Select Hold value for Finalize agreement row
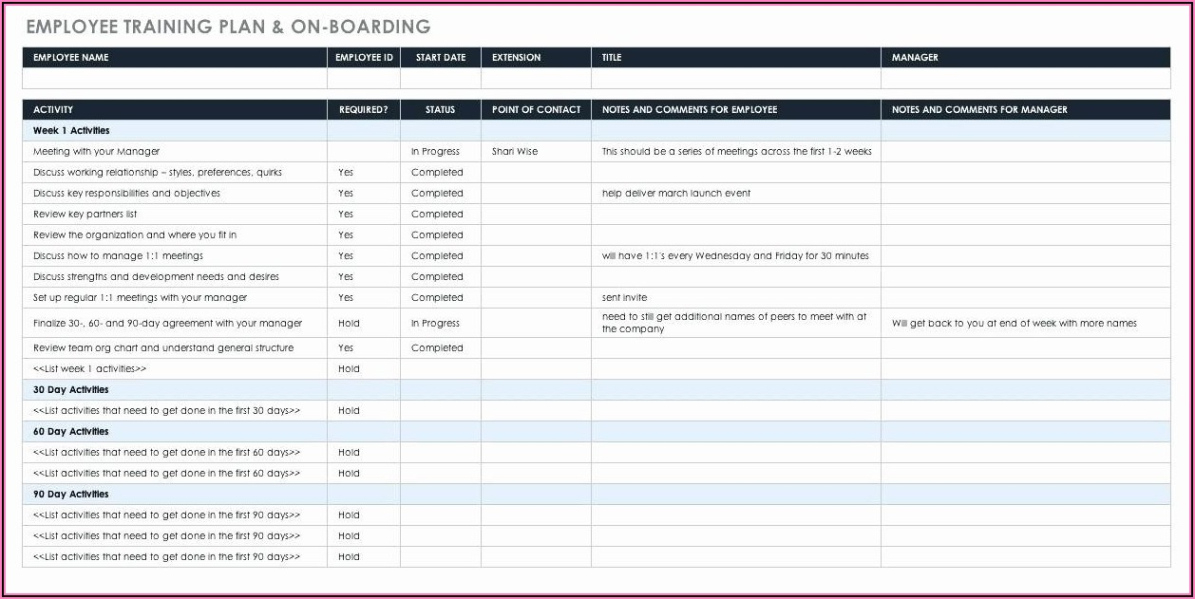1195x599 pixels. [x=364, y=323]
